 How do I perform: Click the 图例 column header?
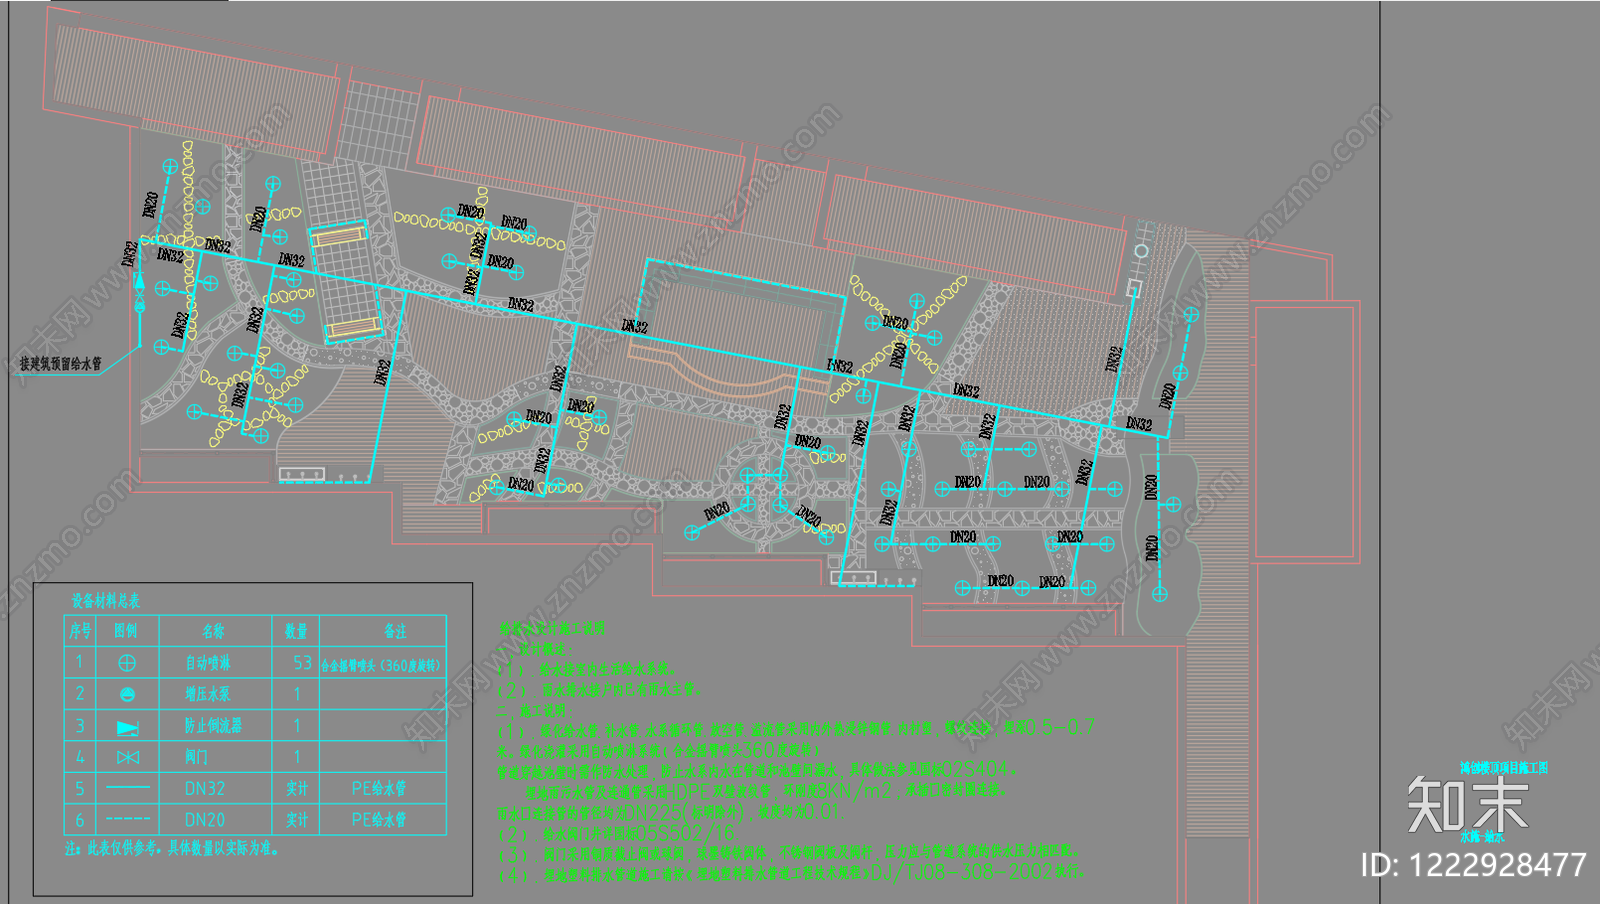click(126, 631)
